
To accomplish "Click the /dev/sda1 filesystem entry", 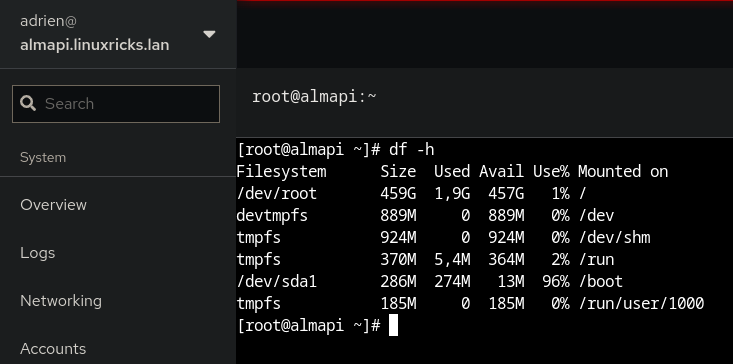I will click(277, 281).
